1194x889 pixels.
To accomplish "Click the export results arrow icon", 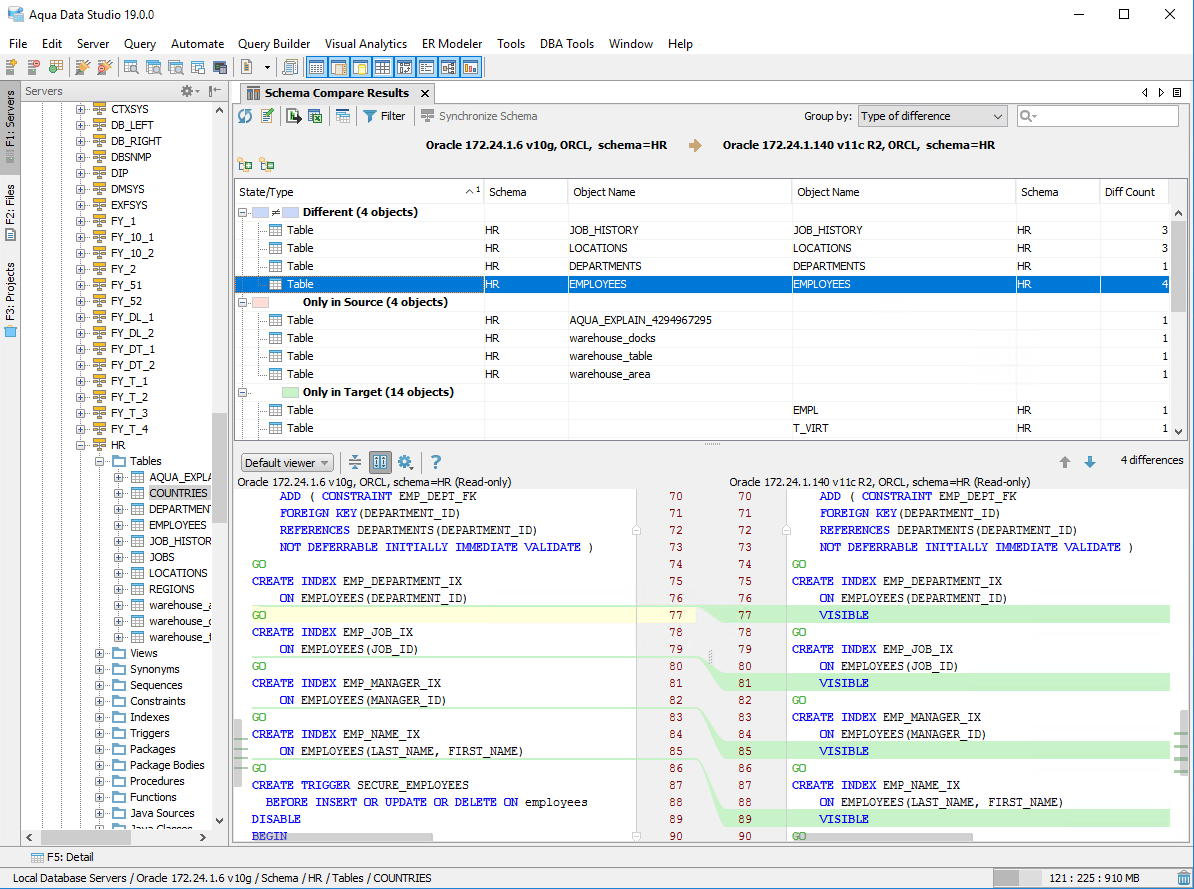I will point(294,116).
